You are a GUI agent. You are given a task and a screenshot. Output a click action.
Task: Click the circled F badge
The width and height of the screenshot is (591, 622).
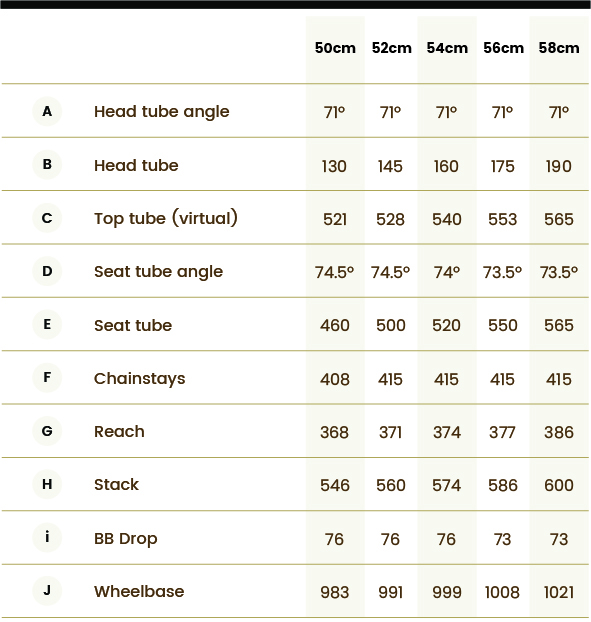47,377
